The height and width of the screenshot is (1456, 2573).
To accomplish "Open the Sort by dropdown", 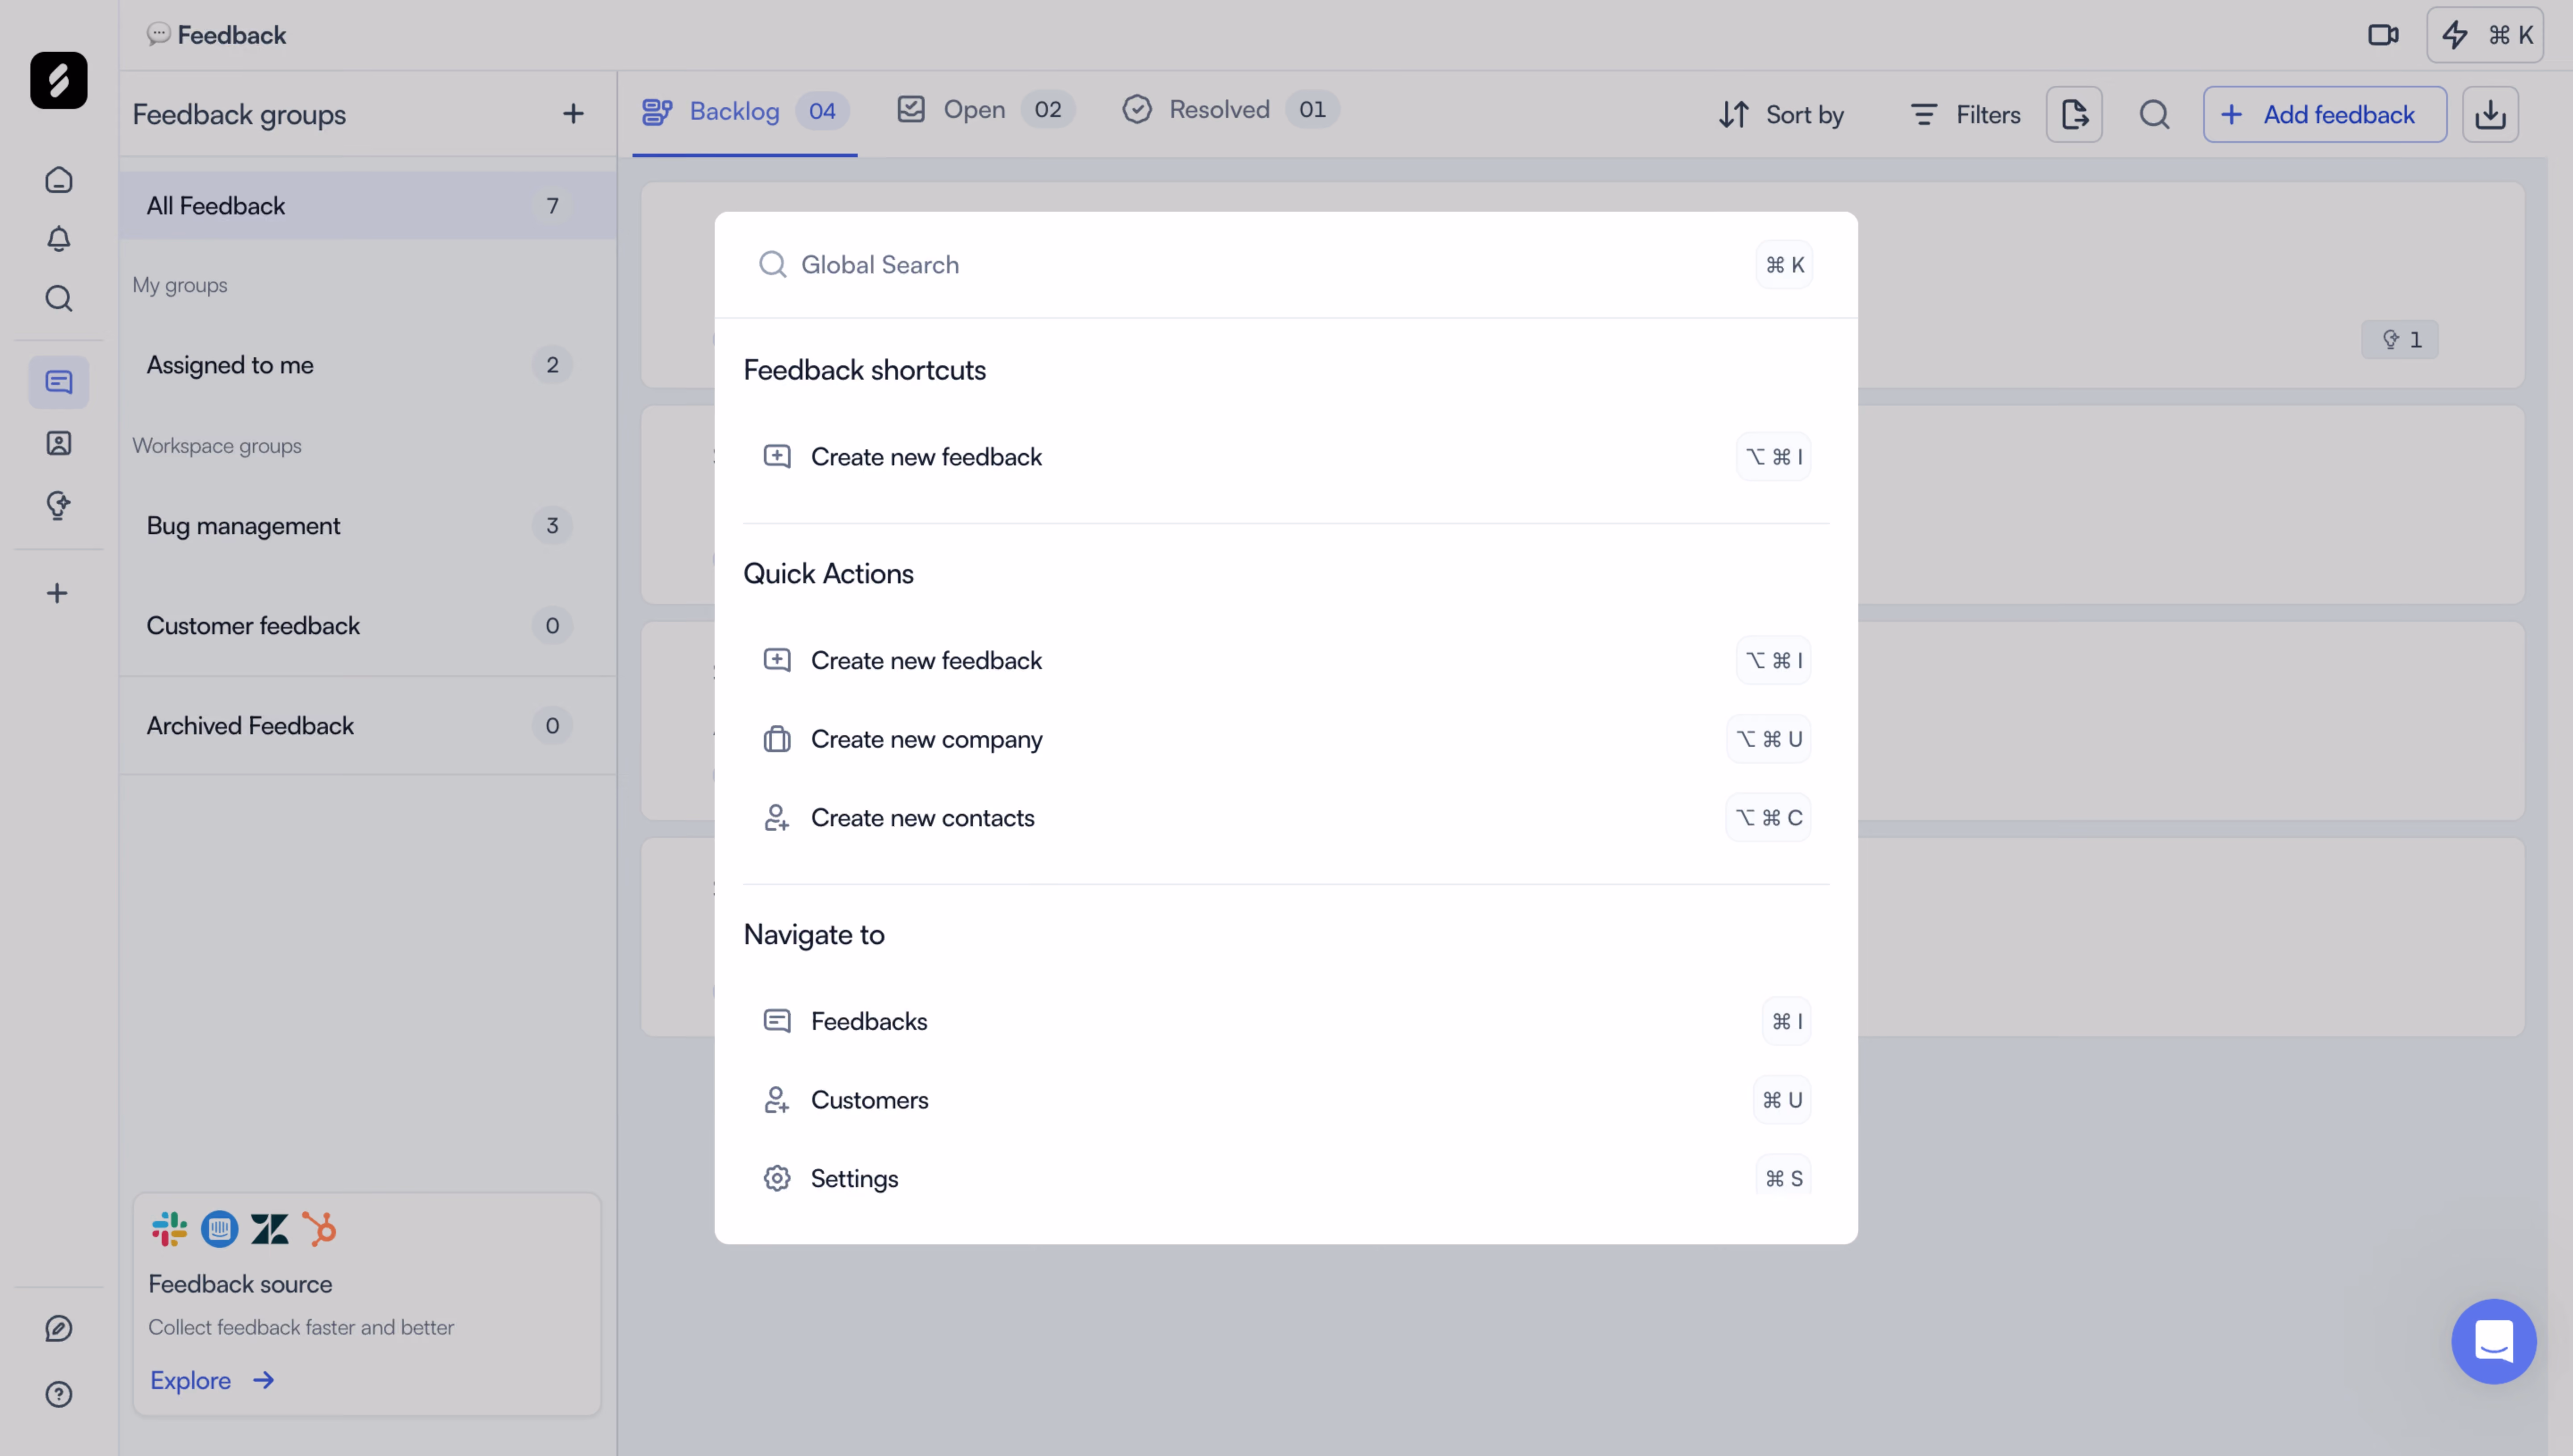I will [x=1781, y=115].
